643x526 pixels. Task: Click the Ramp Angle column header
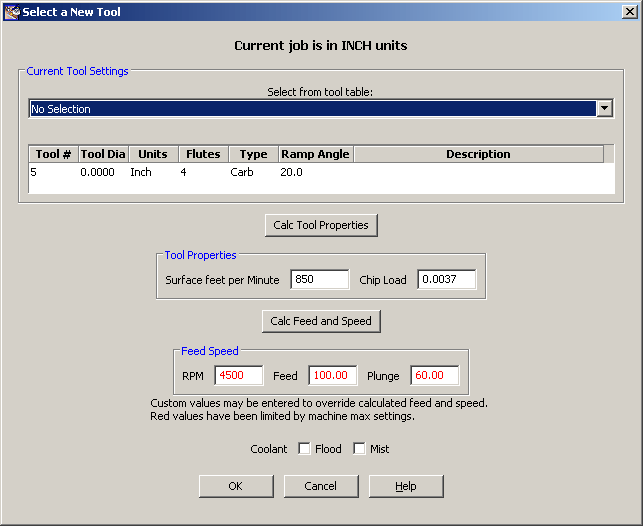click(315, 154)
